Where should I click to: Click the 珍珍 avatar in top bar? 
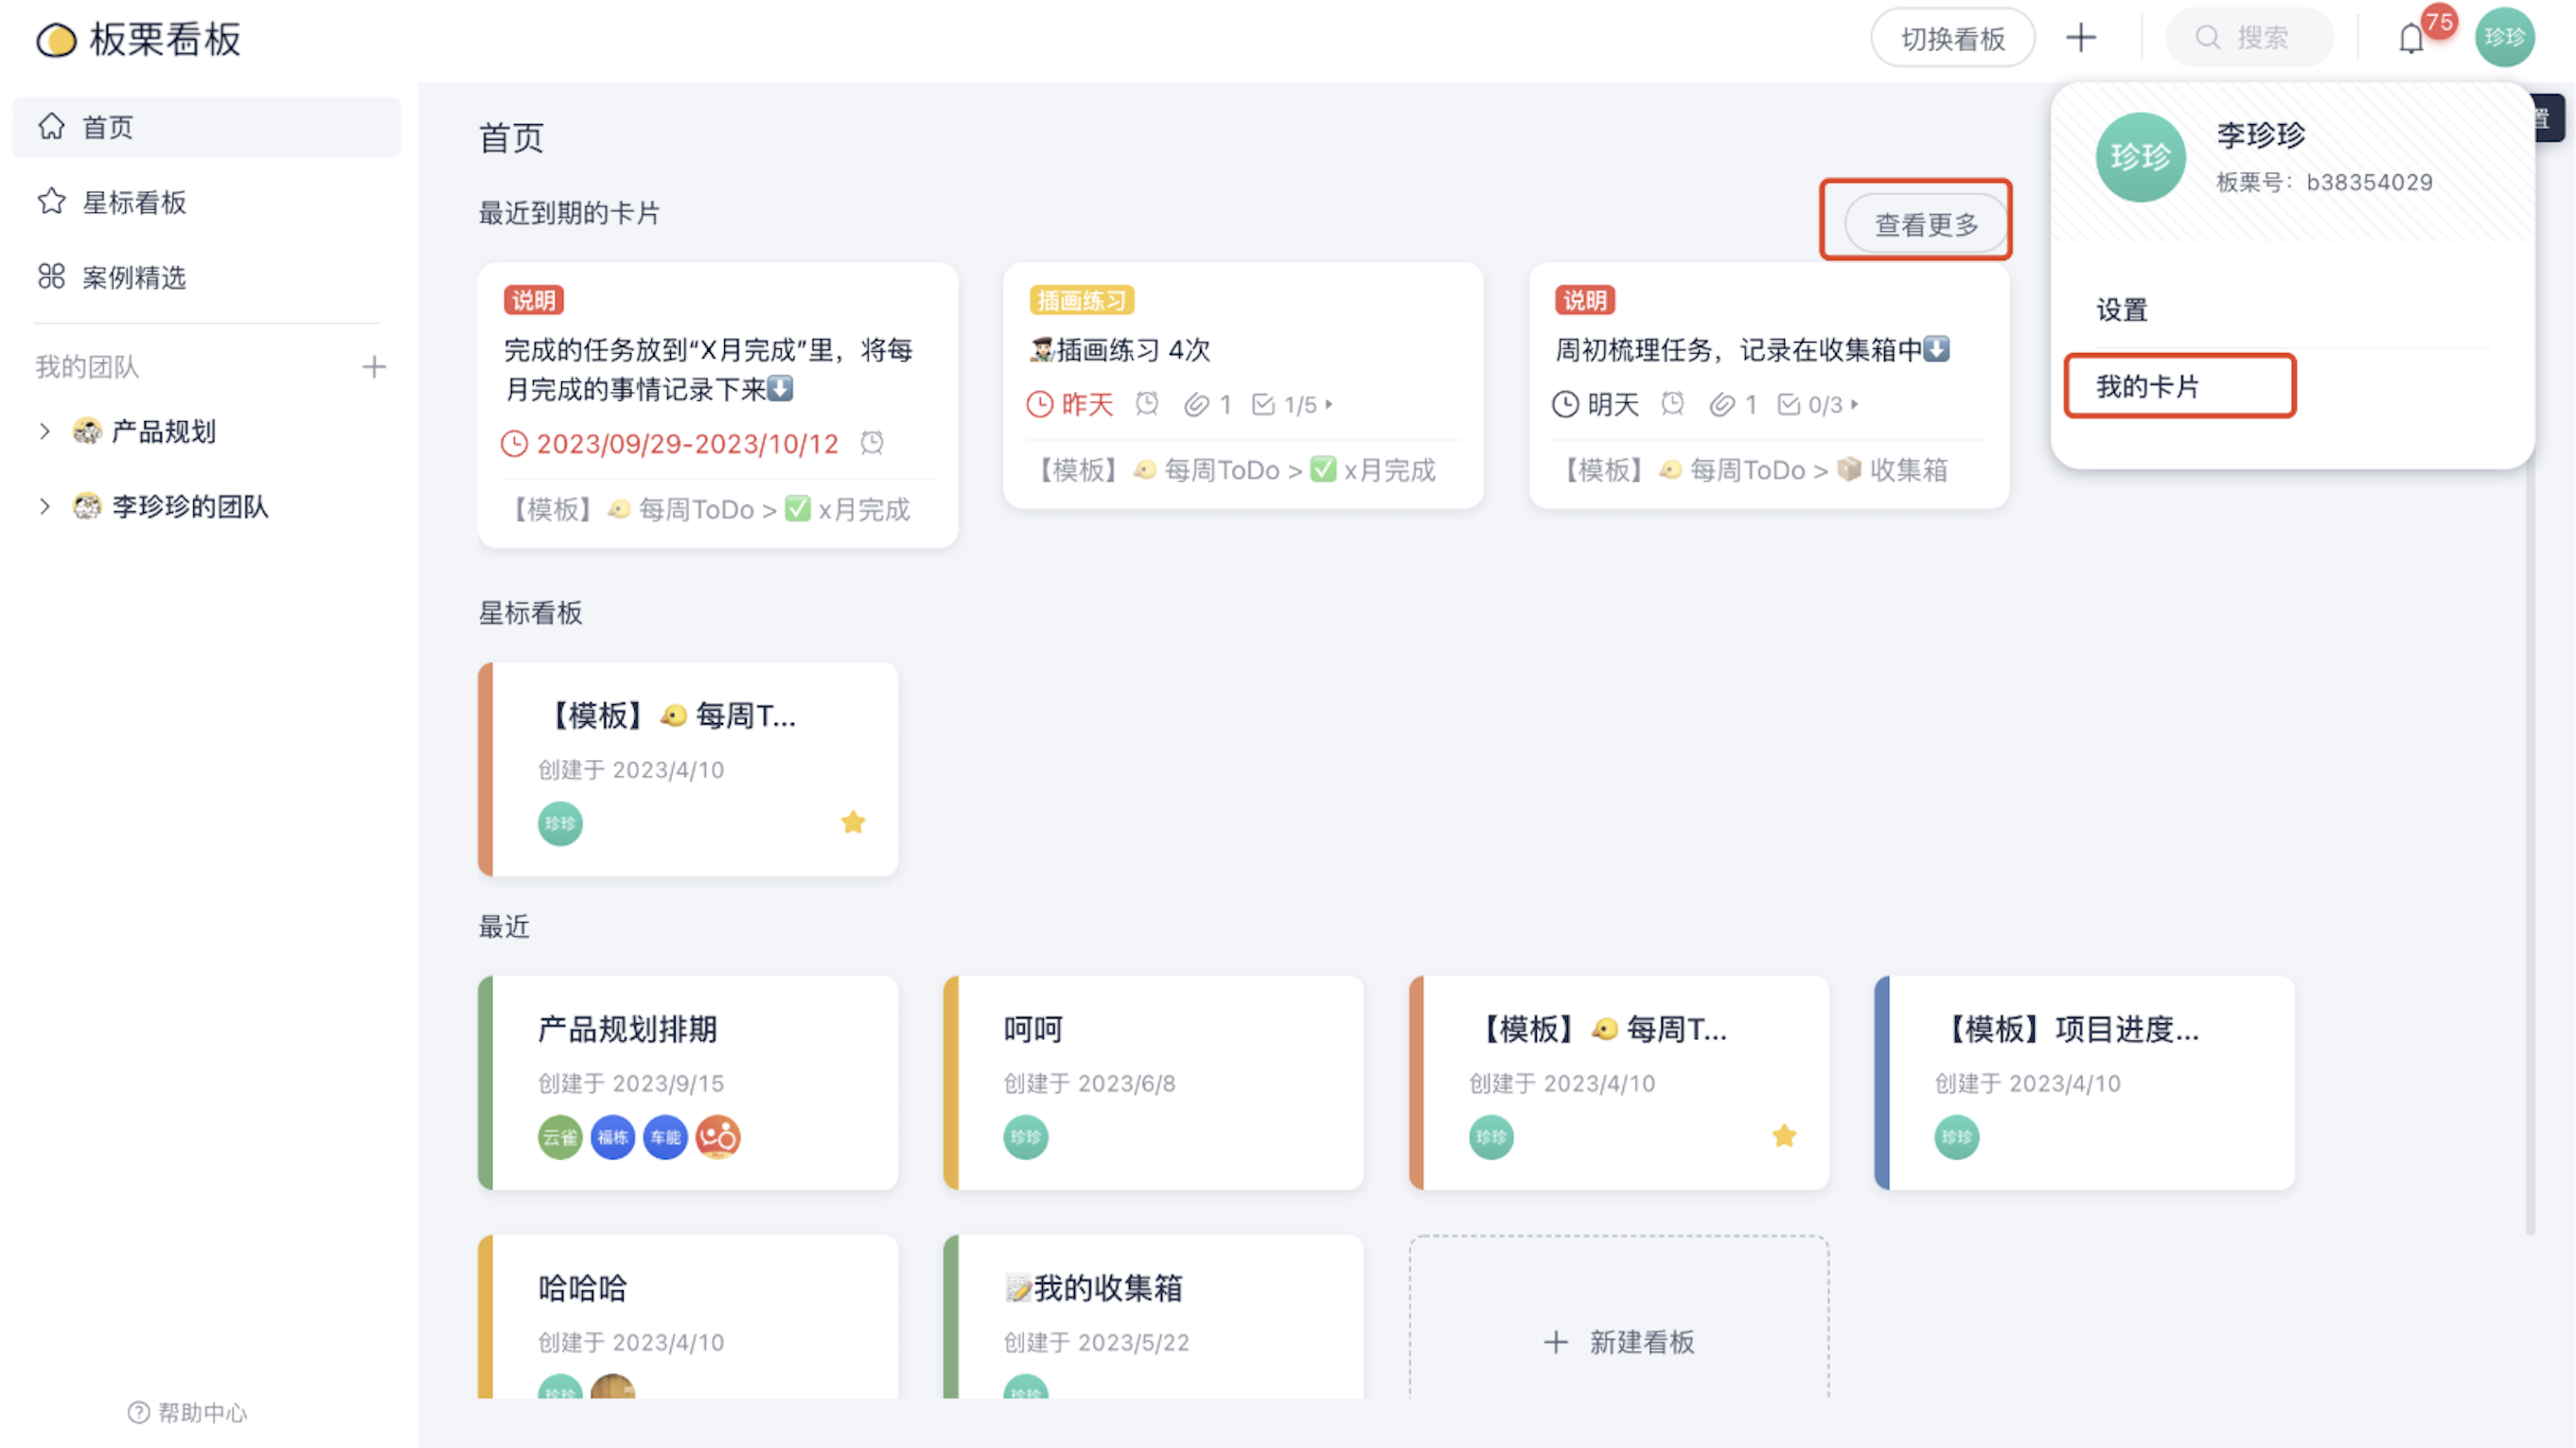pyautogui.click(x=2504, y=38)
